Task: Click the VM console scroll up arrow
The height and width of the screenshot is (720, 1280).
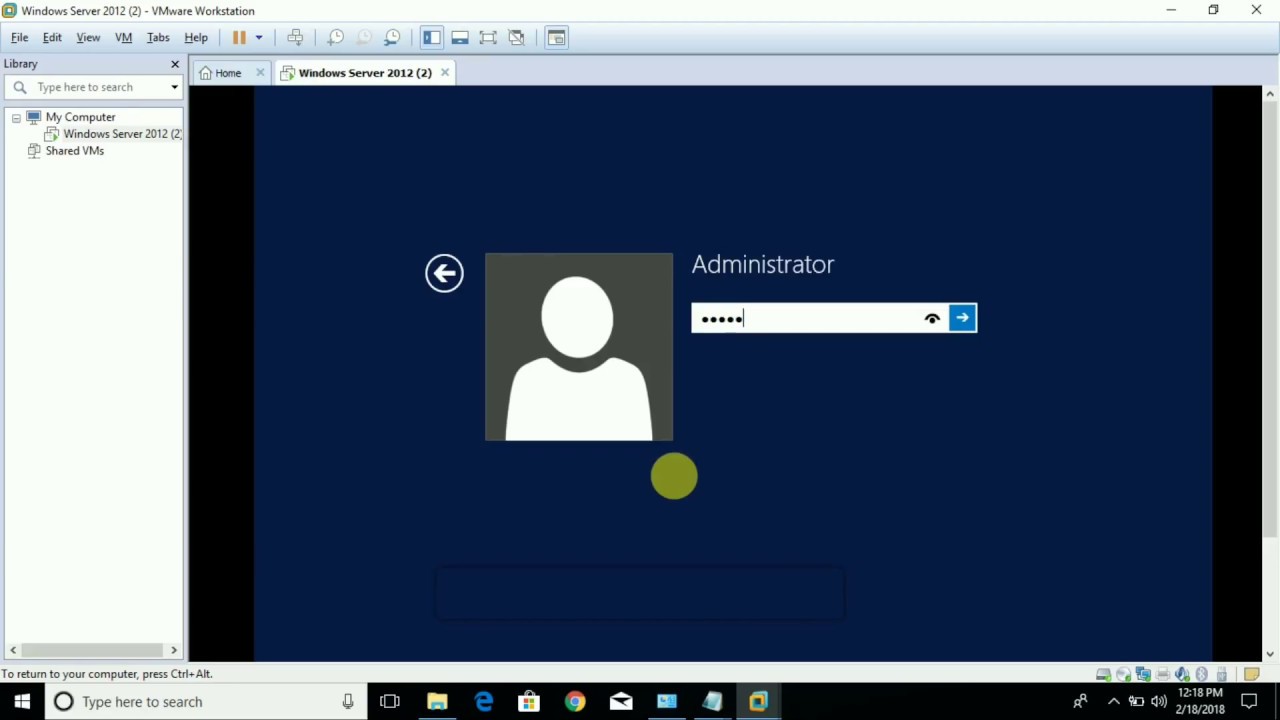Action: pos(1270,93)
